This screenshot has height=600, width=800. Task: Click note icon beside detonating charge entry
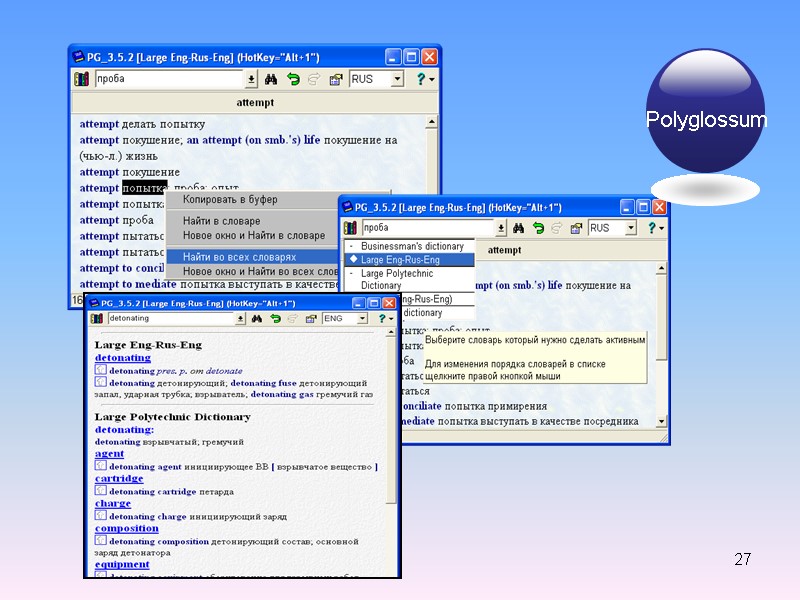pyautogui.click(x=101, y=515)
